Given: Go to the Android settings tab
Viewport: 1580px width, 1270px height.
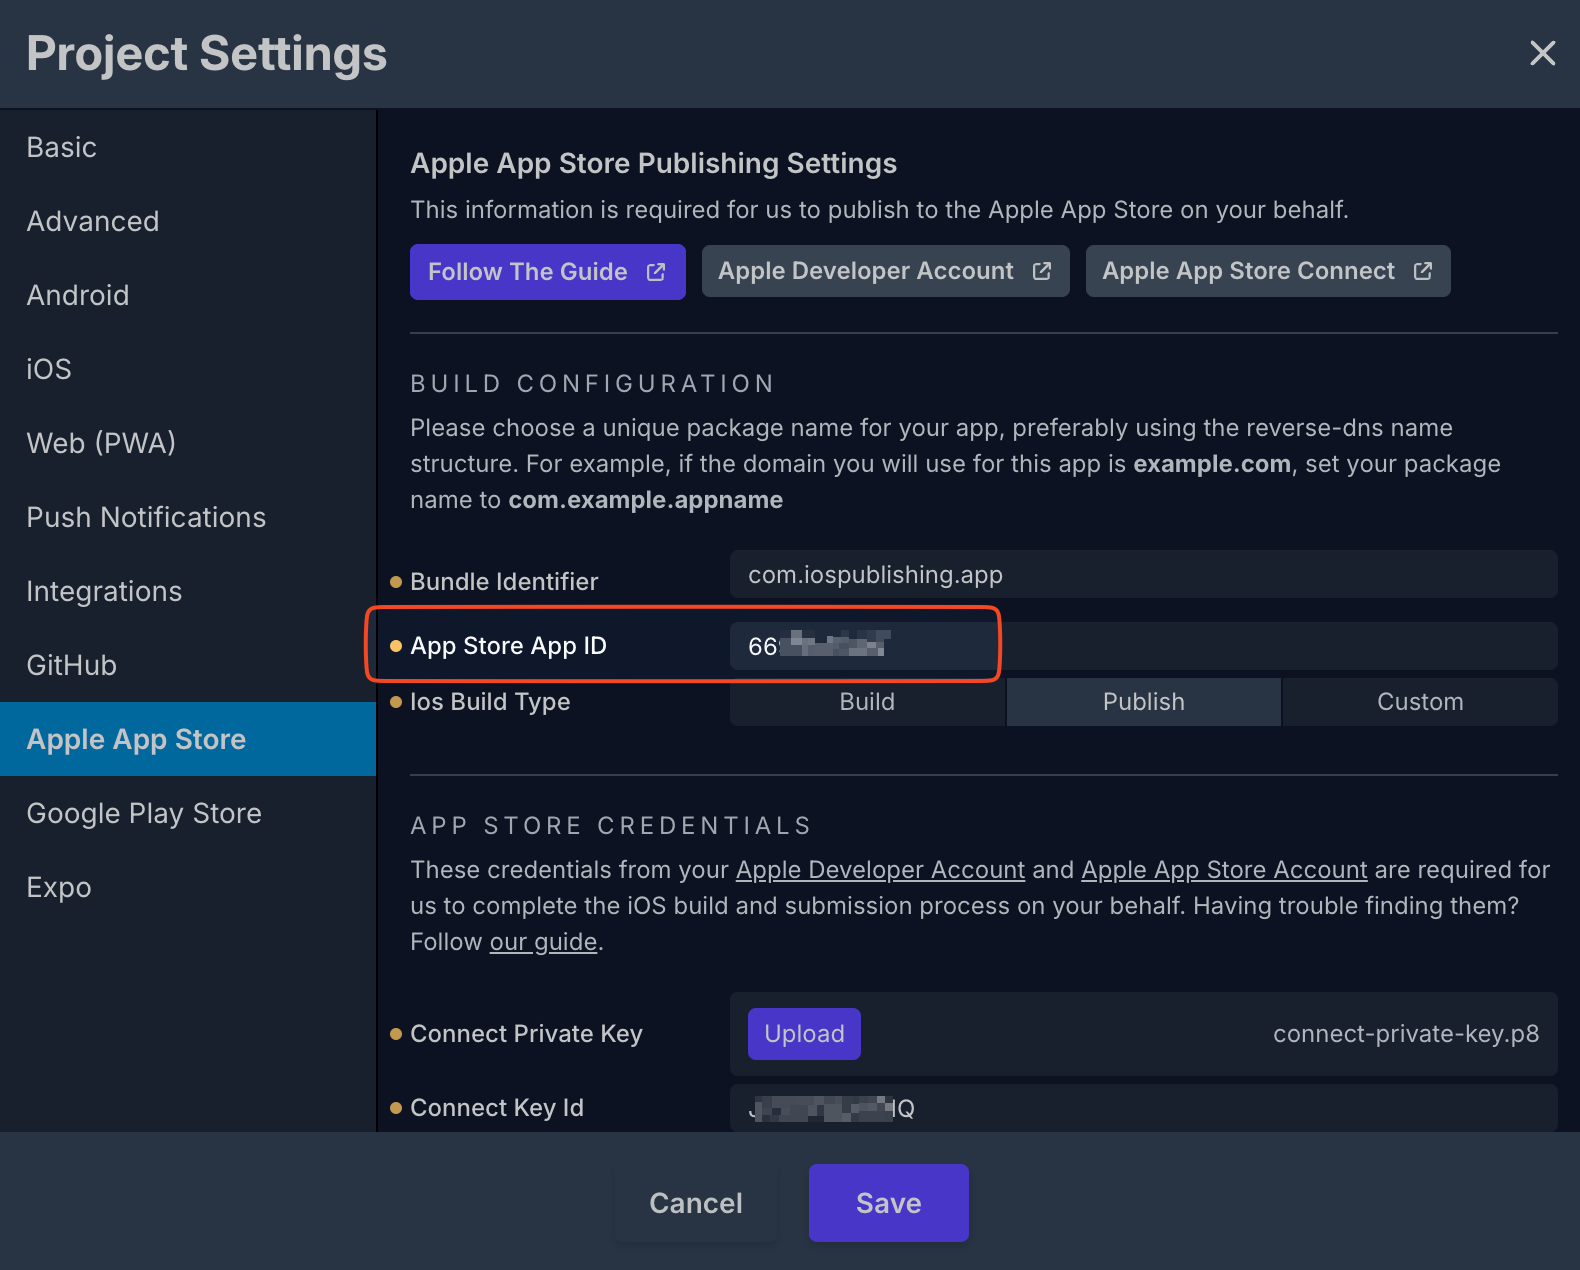Looking at the screenshot, I should (x=78, y=296).
